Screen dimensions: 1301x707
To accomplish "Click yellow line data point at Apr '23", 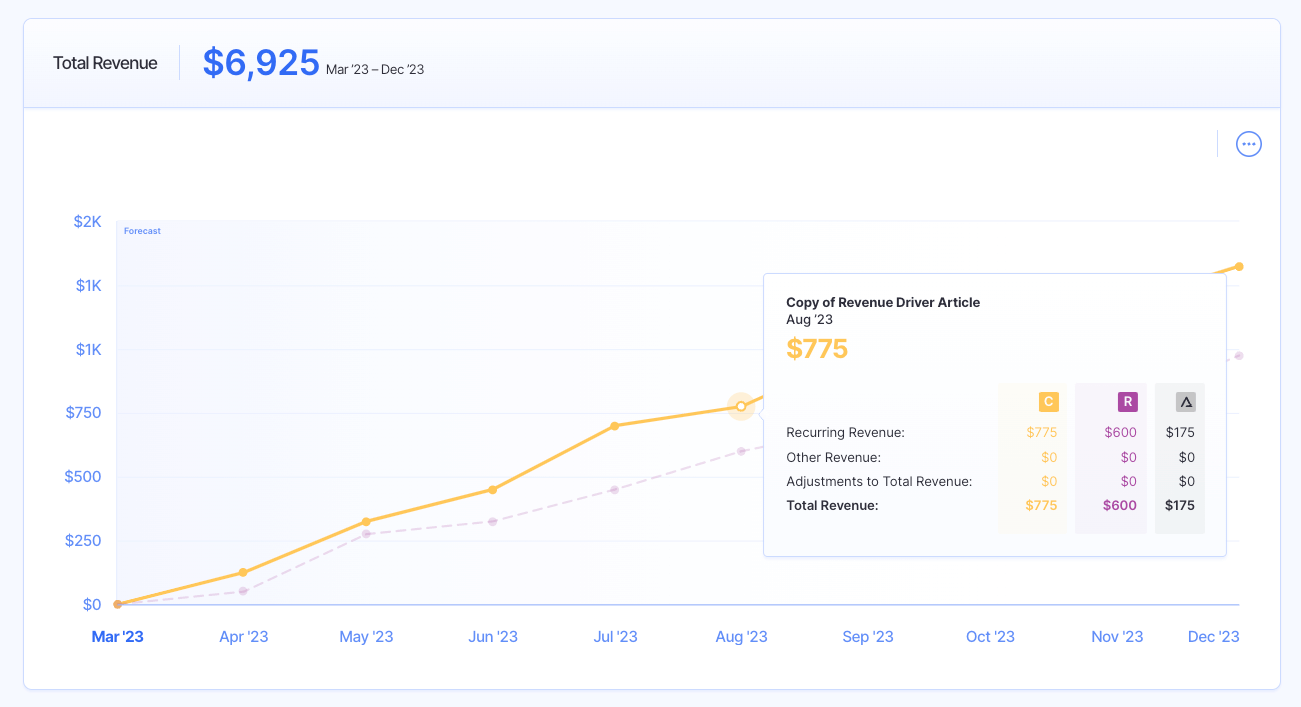I will click(243, 573).
